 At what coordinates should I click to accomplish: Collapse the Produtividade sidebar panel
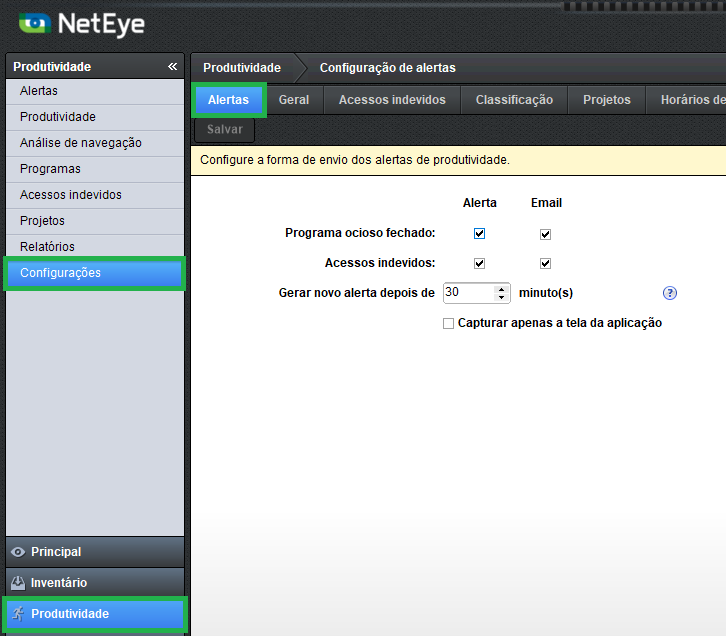pyautogui.click(x=172, y=67)
